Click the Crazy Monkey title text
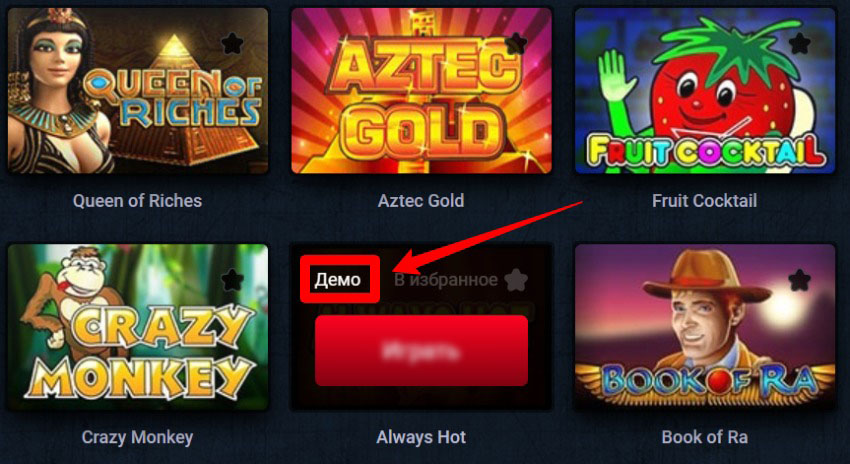 pyautogui.click(x=137, y=437)
